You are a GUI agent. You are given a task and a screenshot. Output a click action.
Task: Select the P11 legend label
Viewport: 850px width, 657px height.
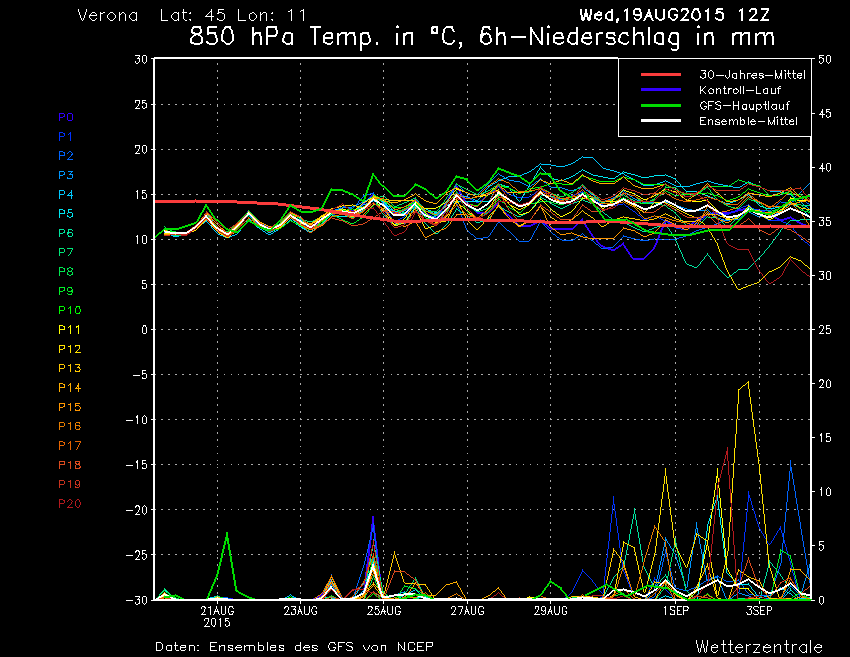coord(70,330)
